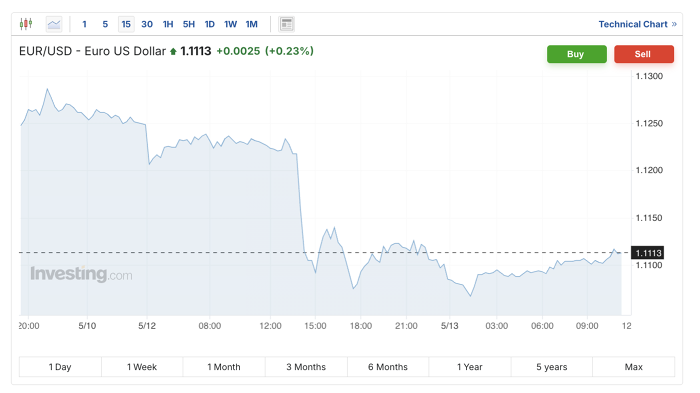Select the area chart type icon
The width and height of the screenshot is (700, 393).
point(54,24)
